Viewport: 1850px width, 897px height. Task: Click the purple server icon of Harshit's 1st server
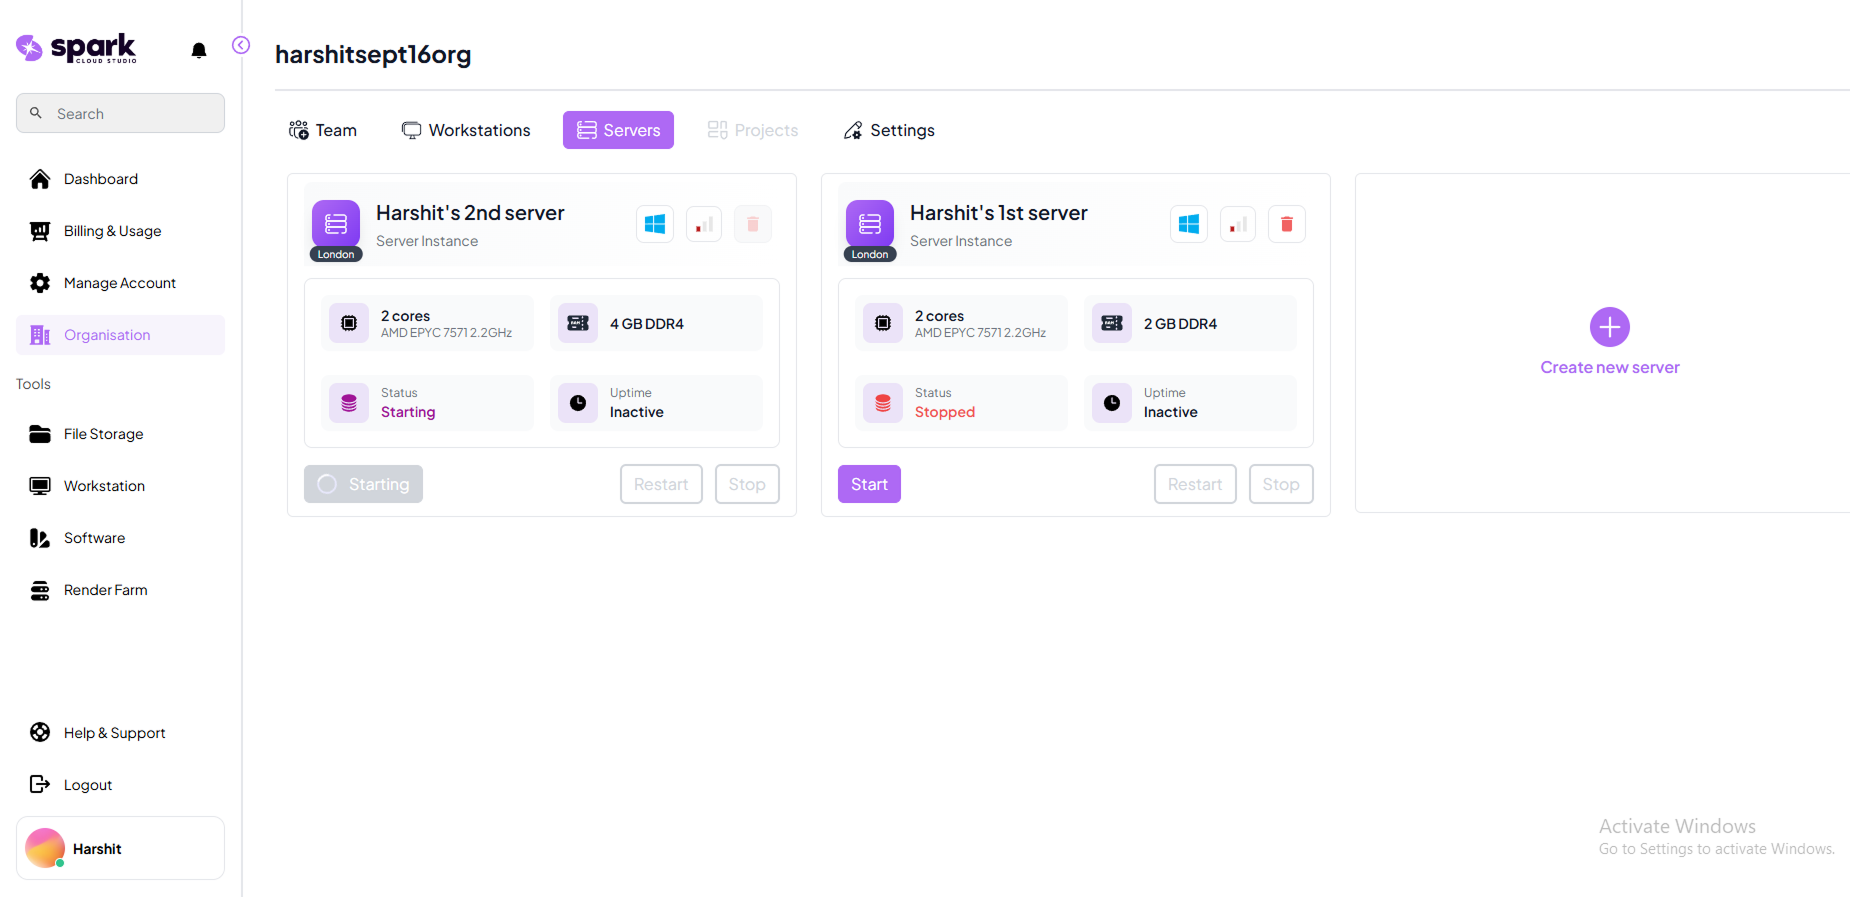coord(870,224)
